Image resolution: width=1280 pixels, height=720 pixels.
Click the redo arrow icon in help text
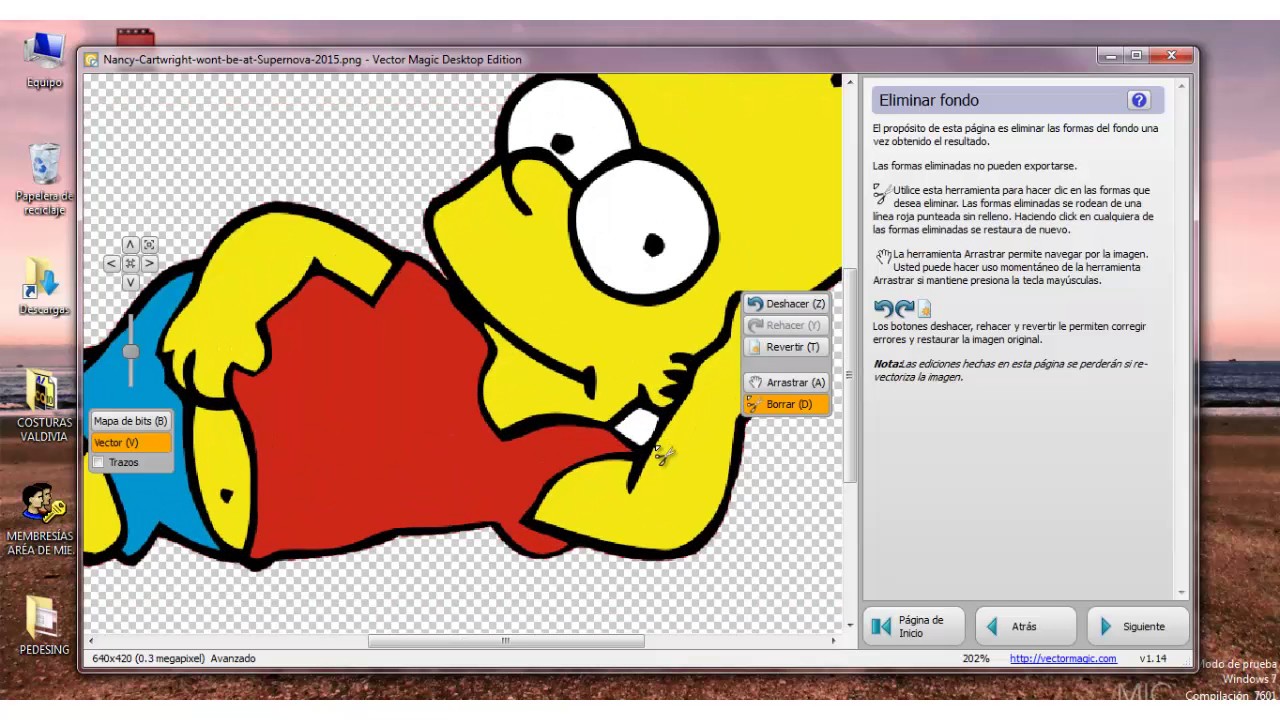click(x=904, y=309)
